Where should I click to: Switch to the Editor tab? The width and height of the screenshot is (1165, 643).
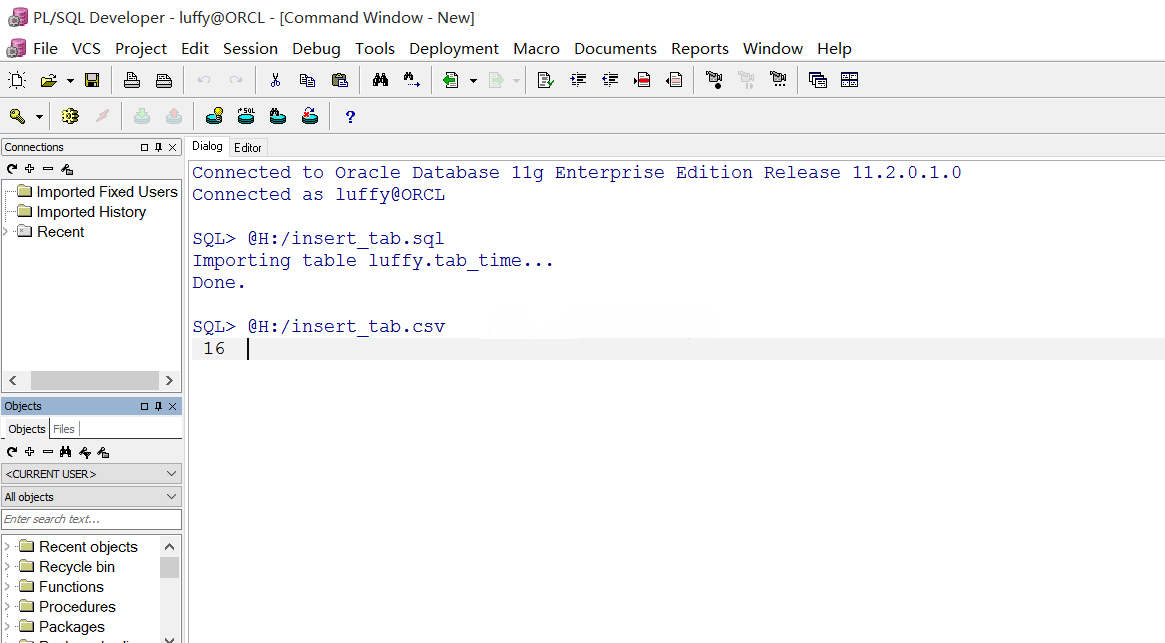(x=248, y=146)
